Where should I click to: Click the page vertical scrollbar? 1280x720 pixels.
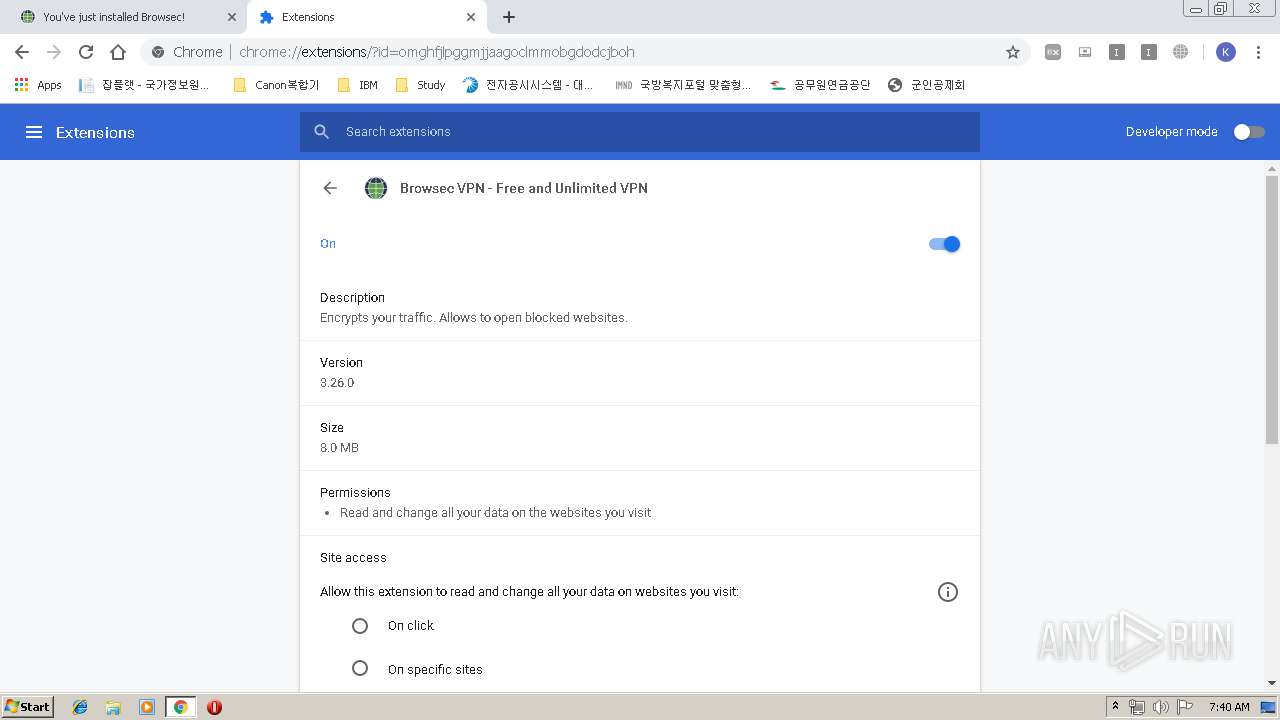[1272, 310]
